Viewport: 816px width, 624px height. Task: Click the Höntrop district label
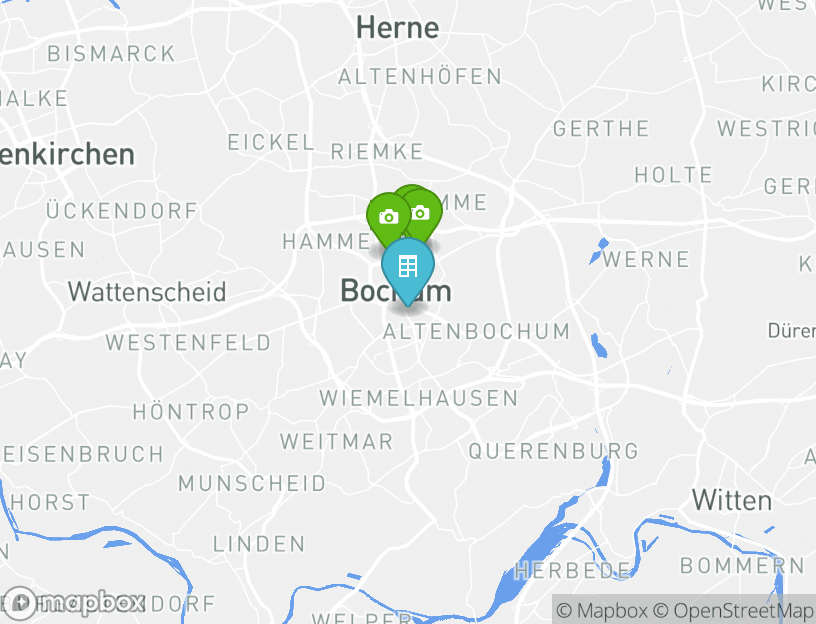point(191,412)
